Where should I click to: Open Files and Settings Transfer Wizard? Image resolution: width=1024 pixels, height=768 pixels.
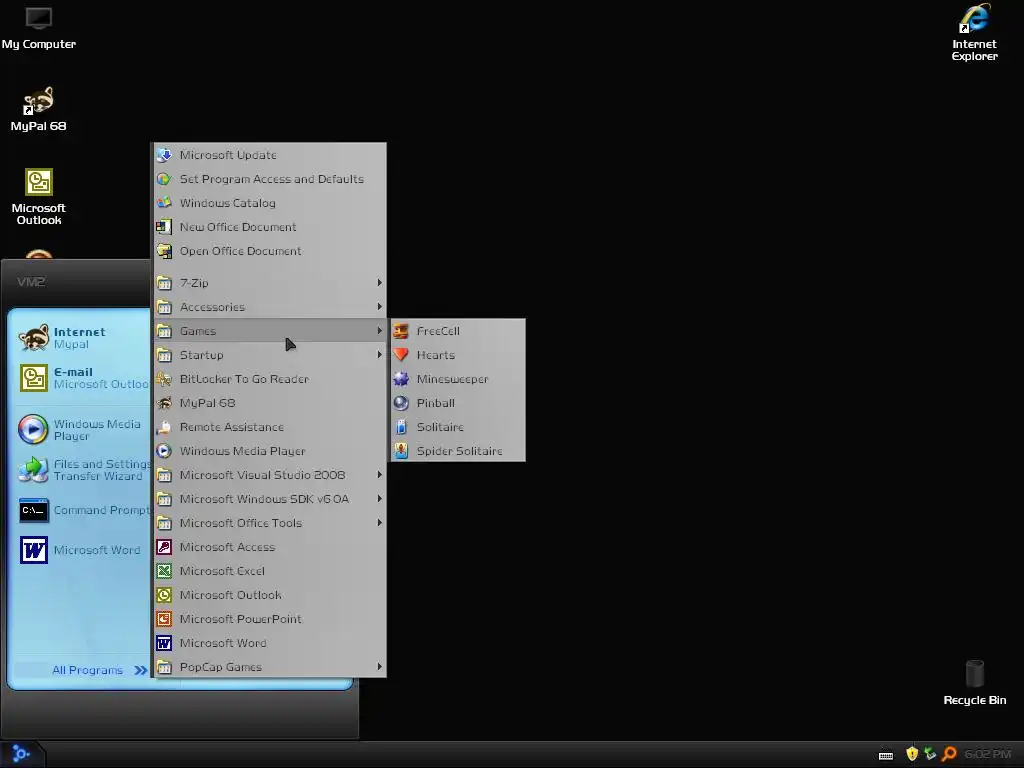(x=83, y=470)
